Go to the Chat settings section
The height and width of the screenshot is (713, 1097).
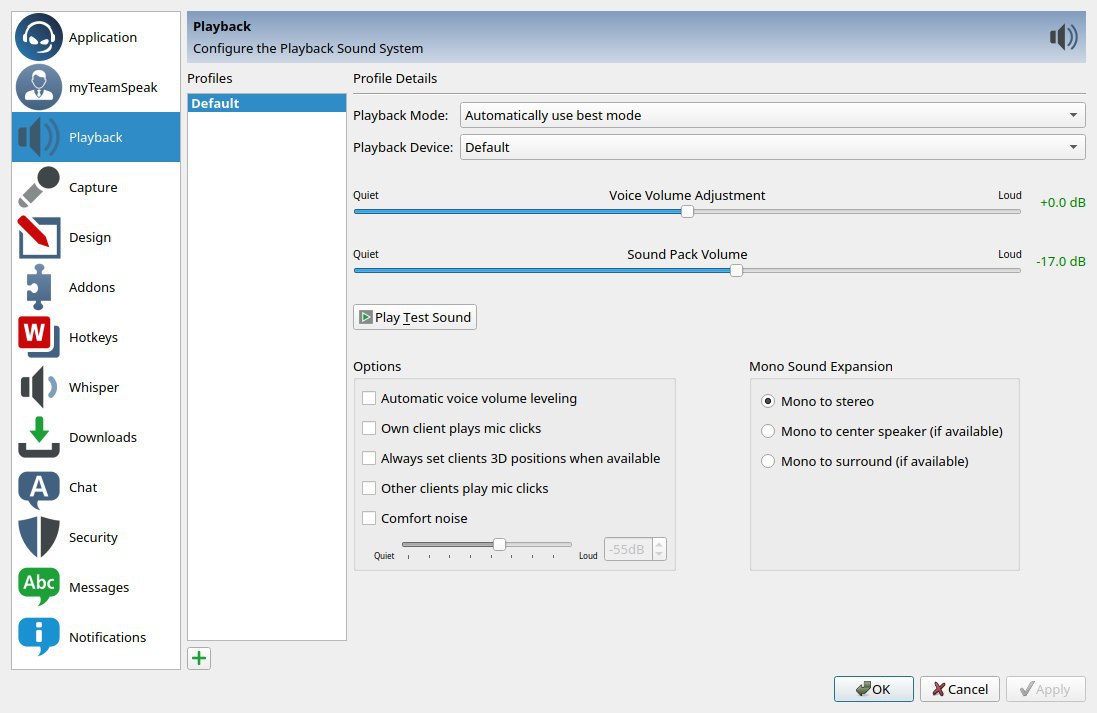click(83, 487)
